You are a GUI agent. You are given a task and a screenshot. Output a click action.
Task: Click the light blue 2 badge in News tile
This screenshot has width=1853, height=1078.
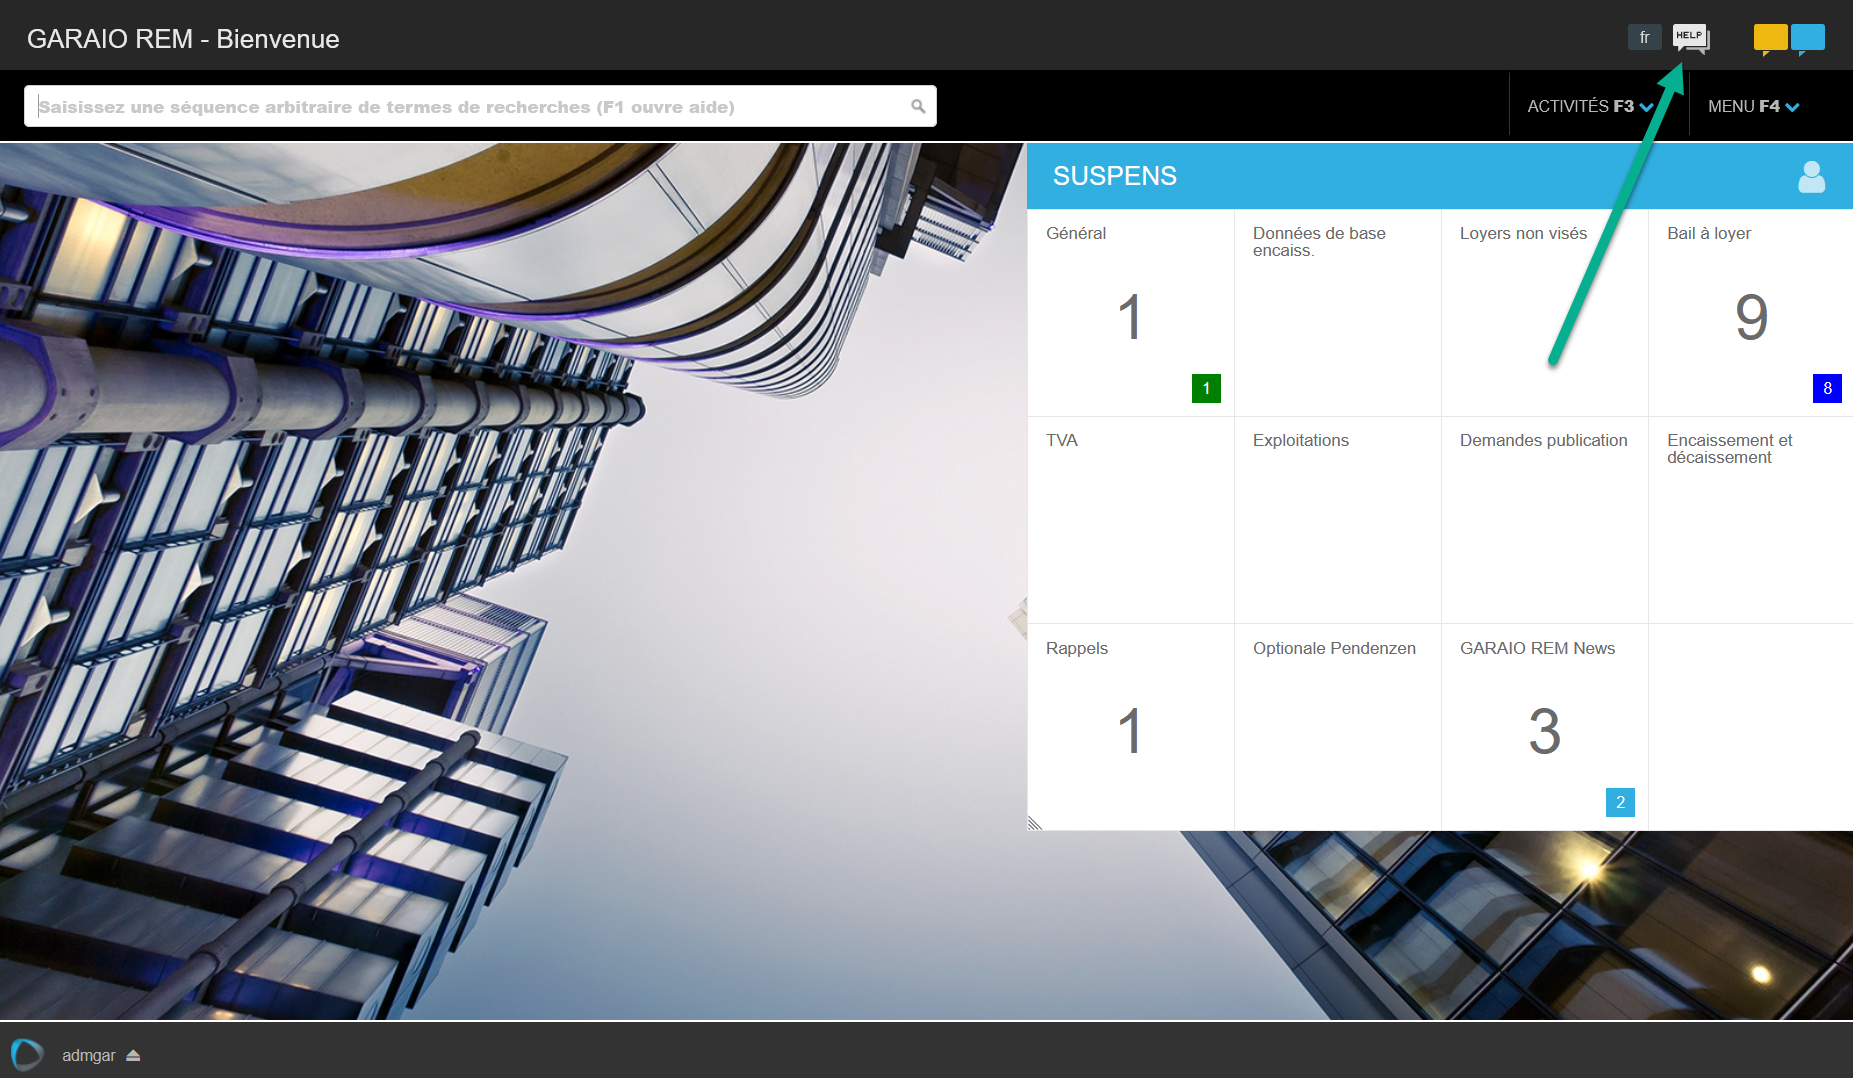[1620, 802]
